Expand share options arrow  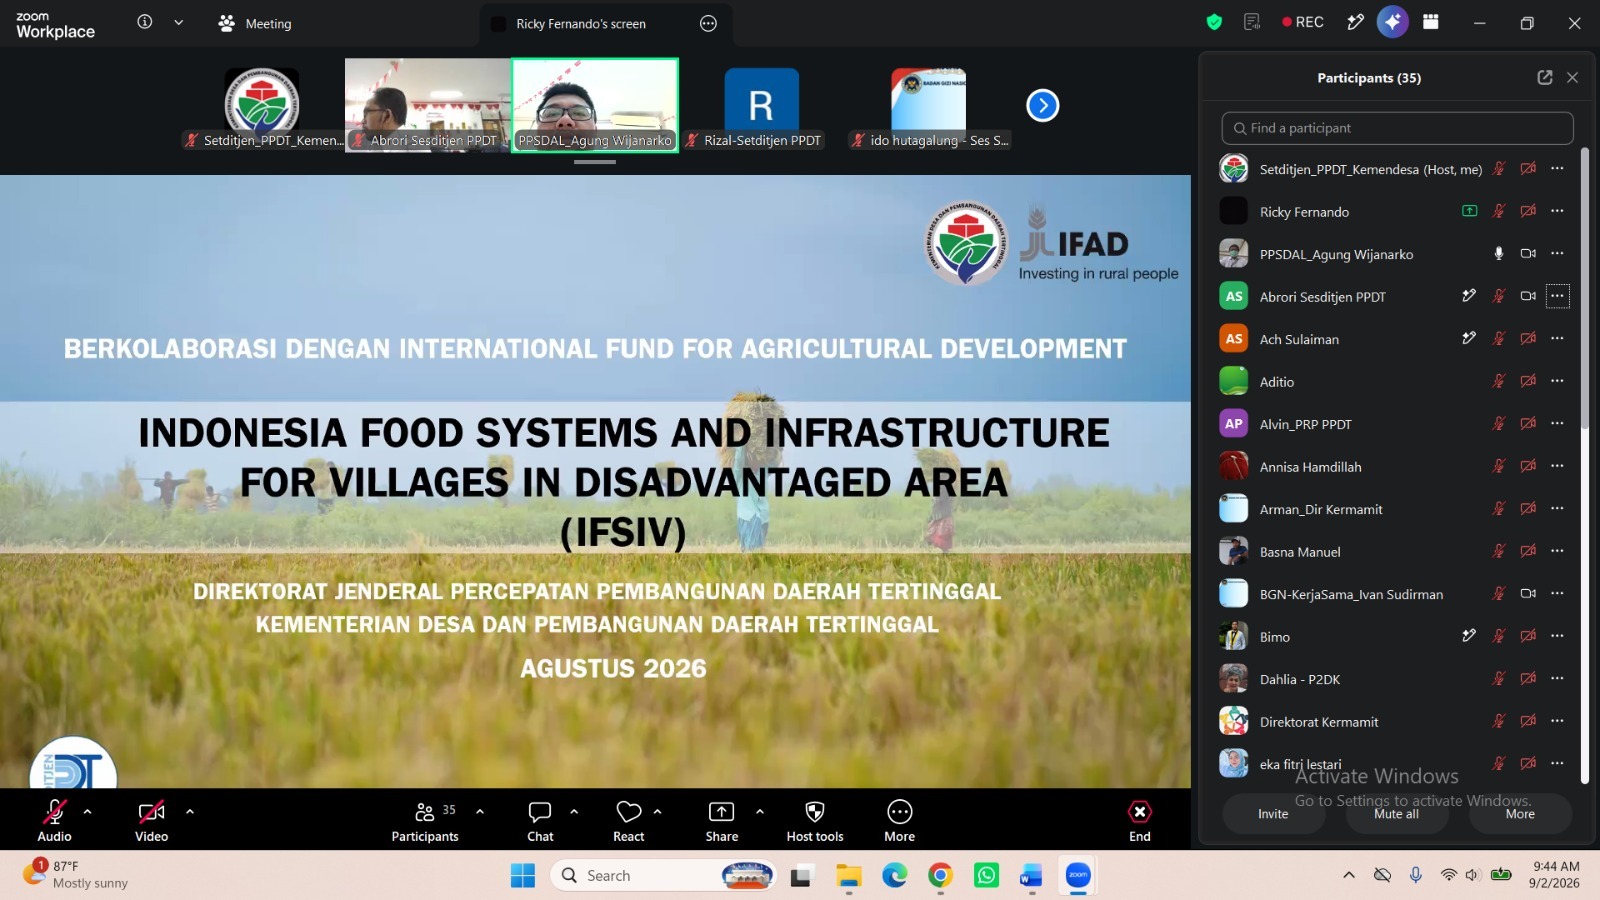click(x=760, y=811)
